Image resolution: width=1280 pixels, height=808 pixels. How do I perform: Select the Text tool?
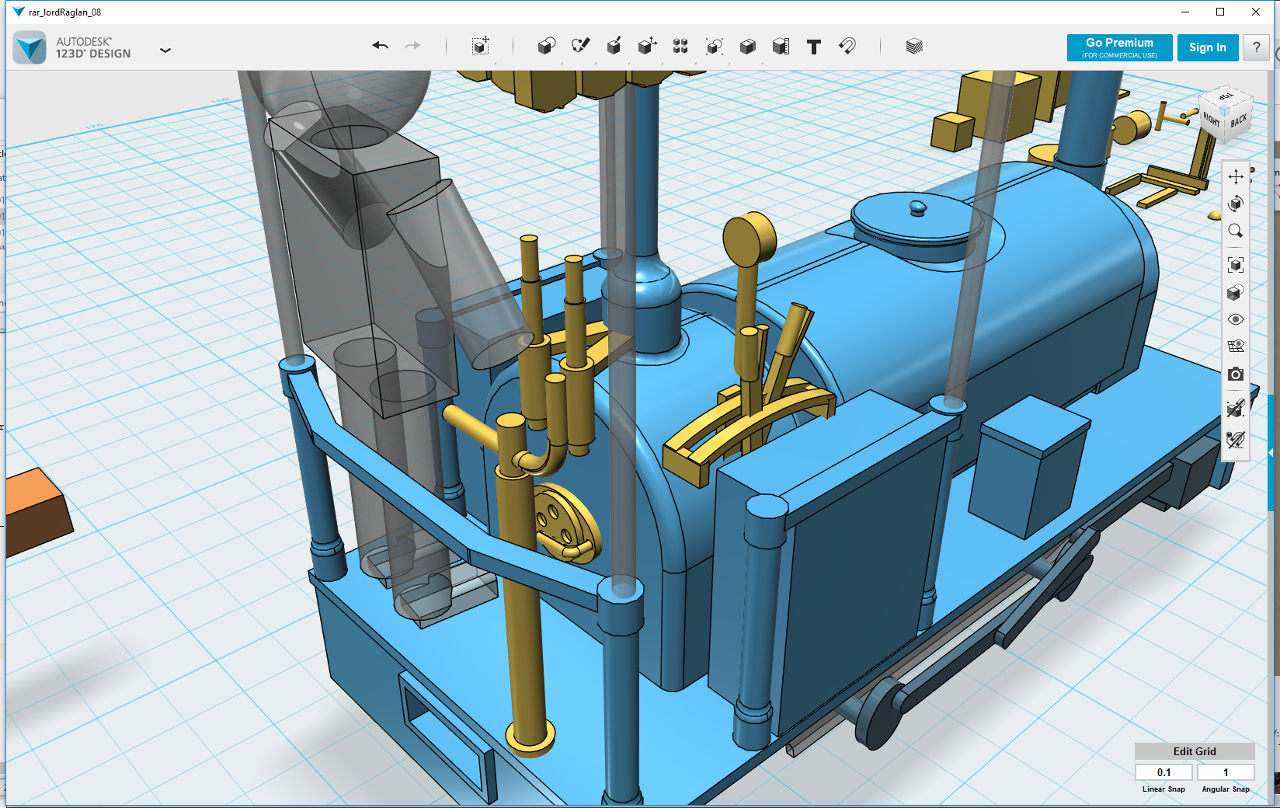814,46
